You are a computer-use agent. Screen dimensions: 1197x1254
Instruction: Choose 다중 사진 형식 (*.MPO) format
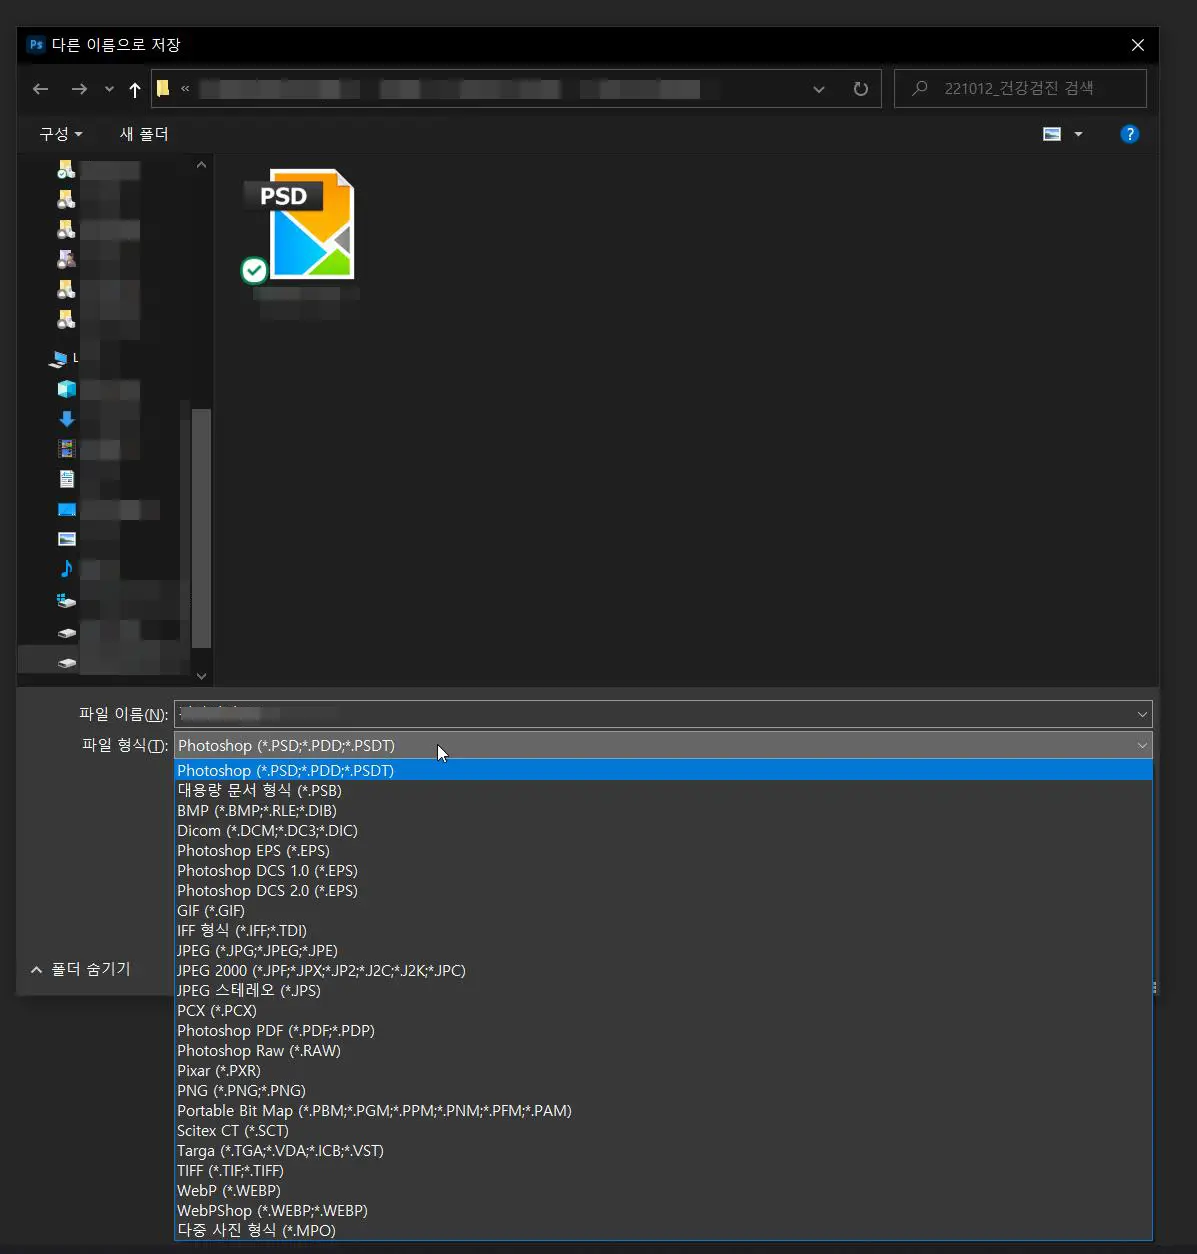[663, 1230]
